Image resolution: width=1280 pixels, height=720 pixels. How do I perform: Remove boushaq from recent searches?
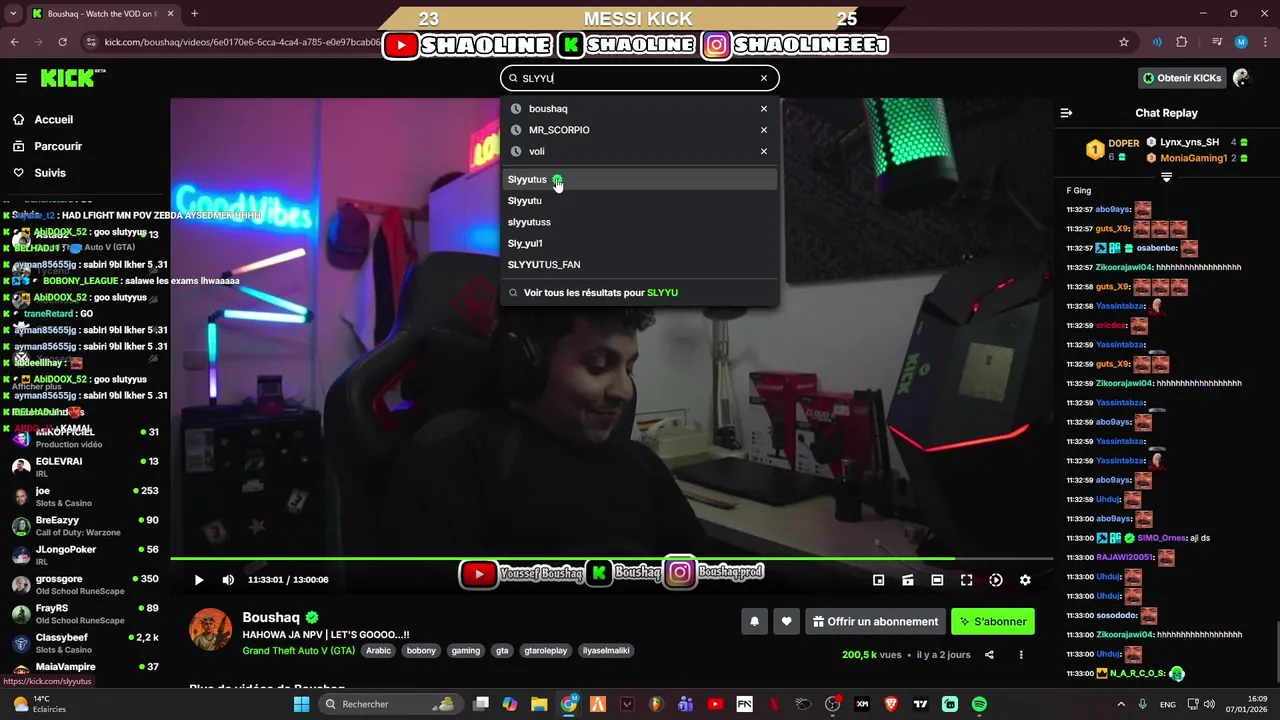764,109
